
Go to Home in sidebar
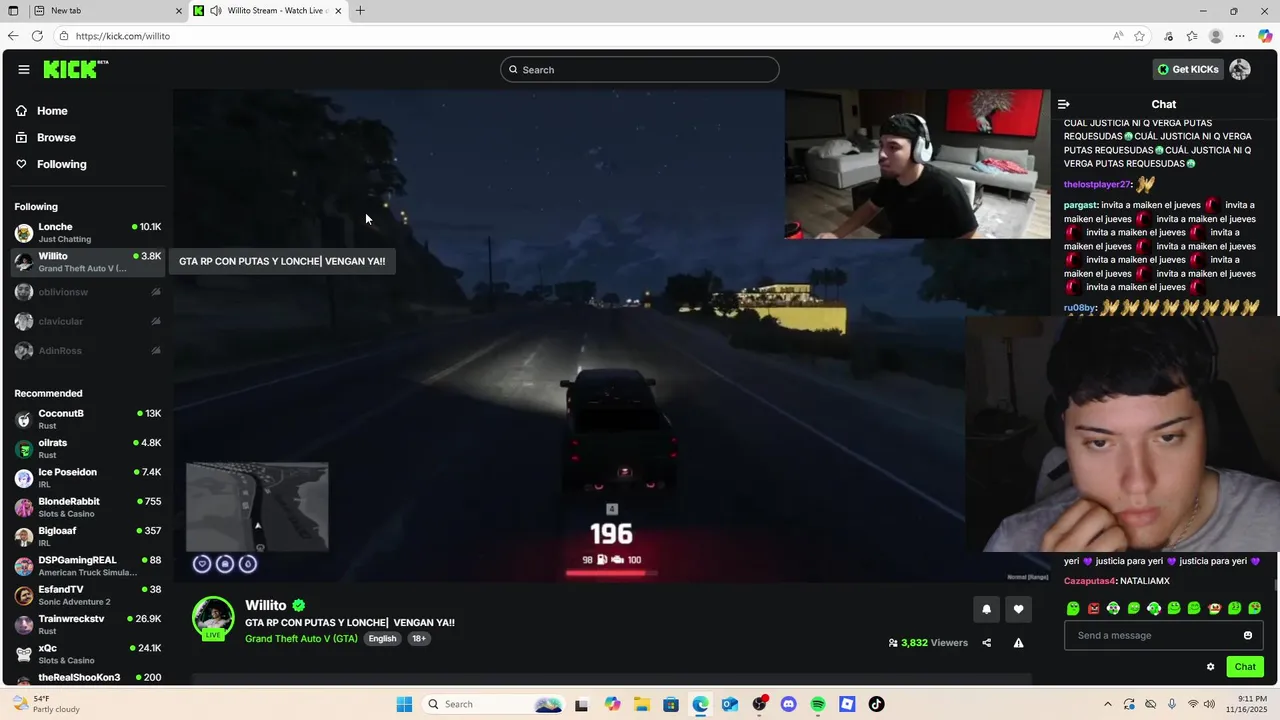52,111
